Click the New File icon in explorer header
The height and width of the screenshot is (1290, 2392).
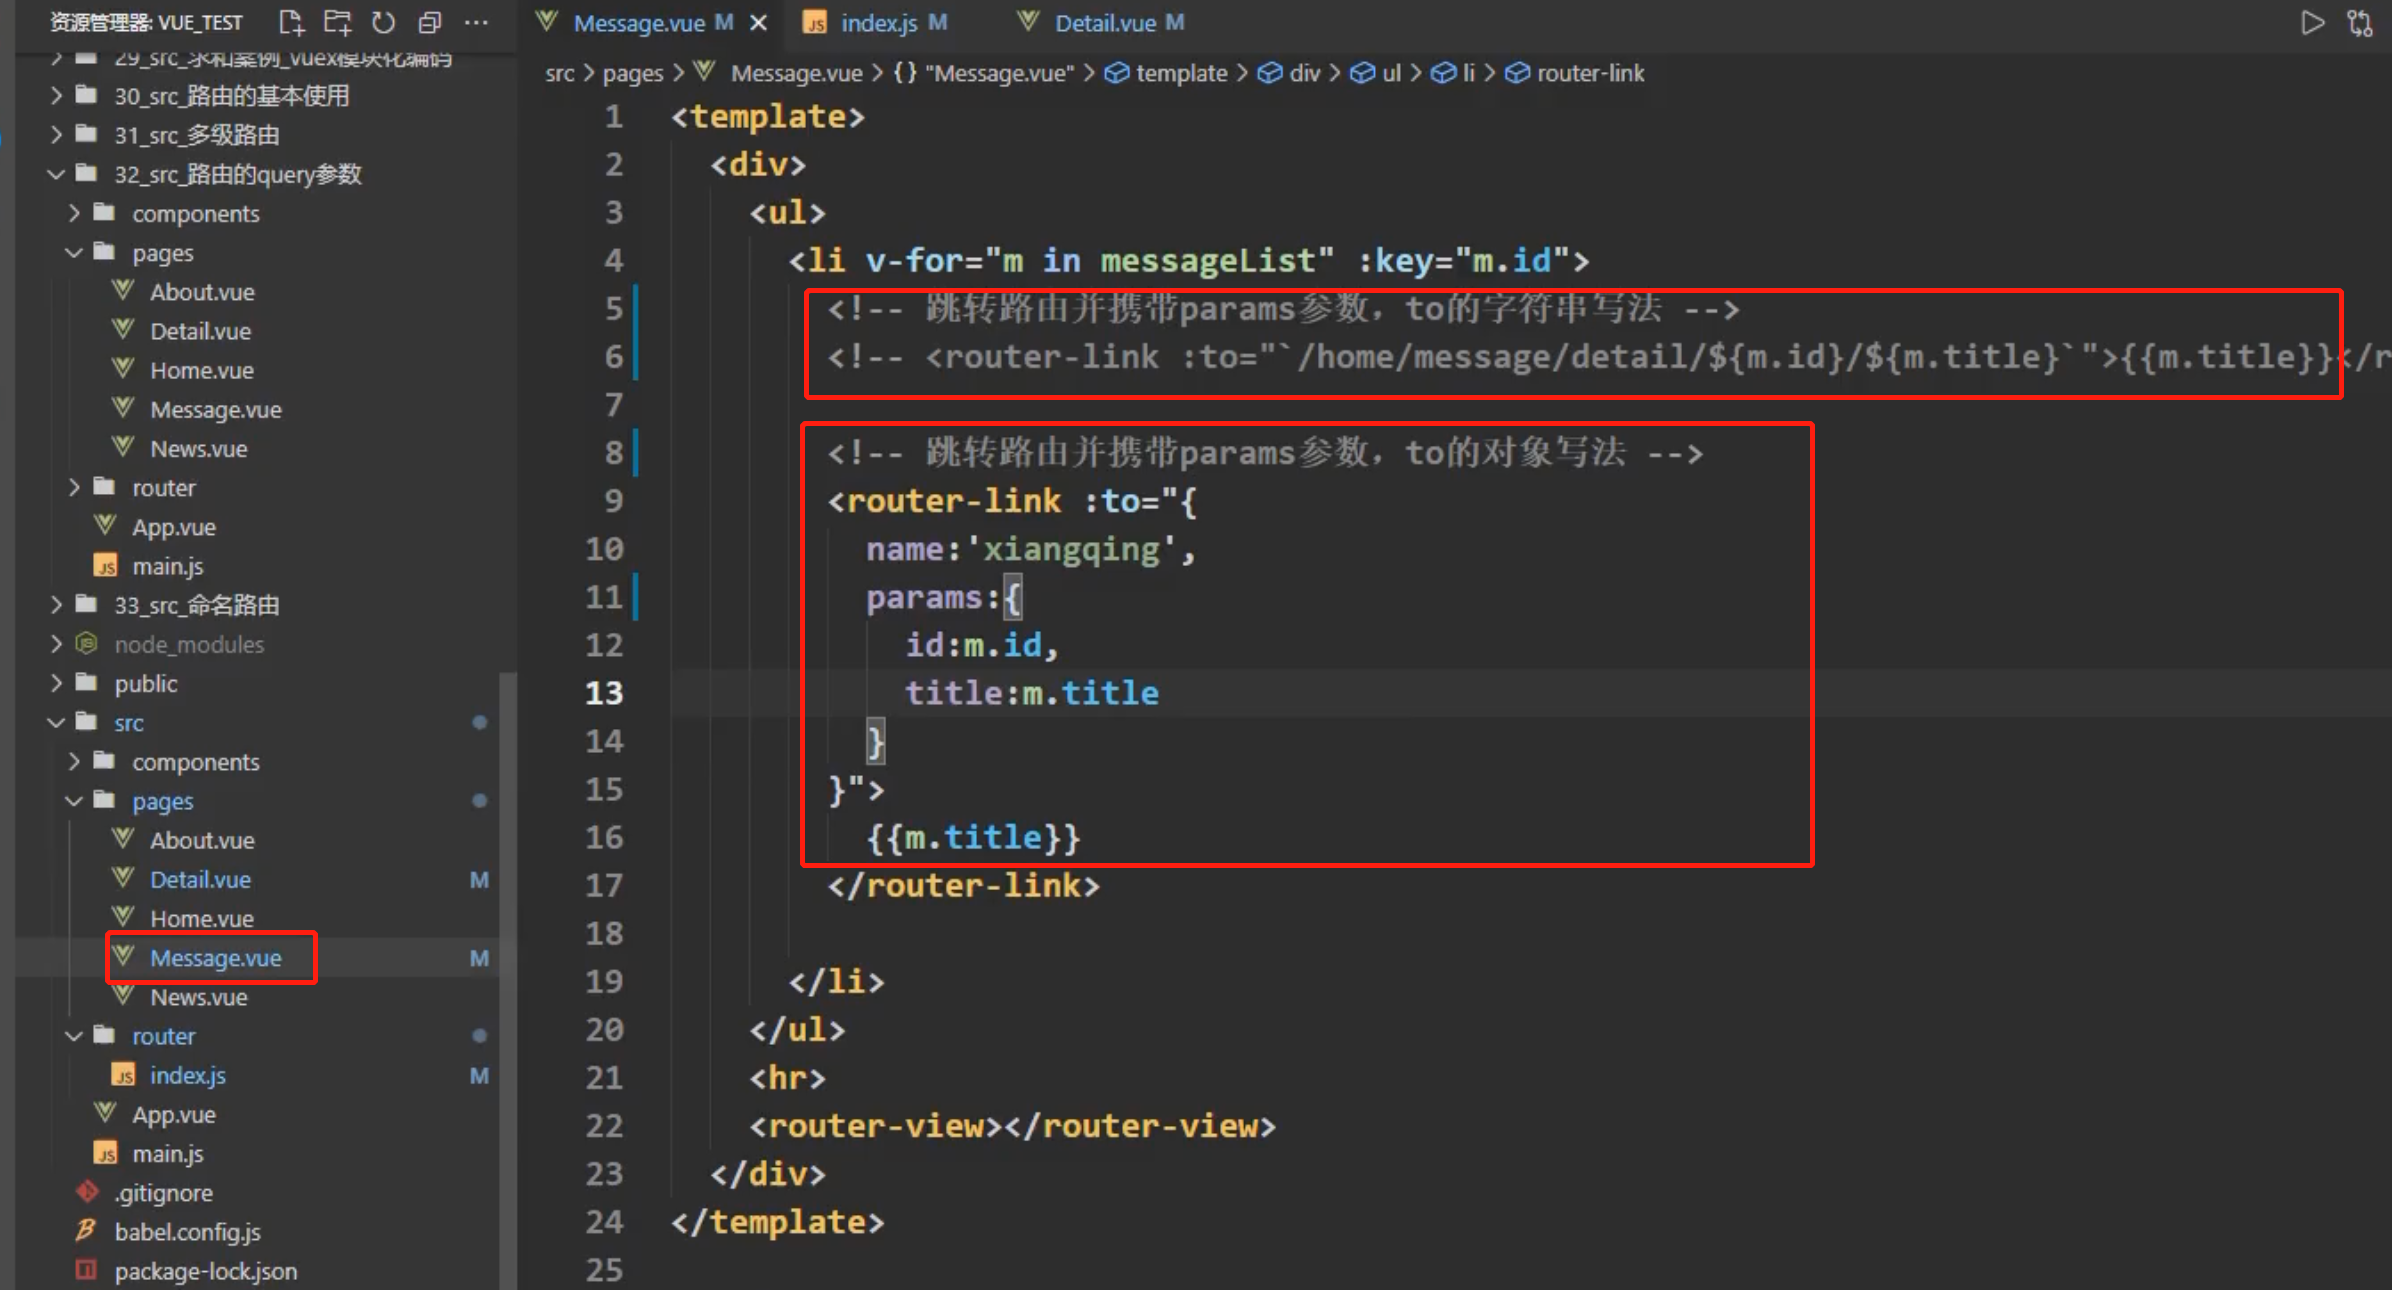(291, 22)
